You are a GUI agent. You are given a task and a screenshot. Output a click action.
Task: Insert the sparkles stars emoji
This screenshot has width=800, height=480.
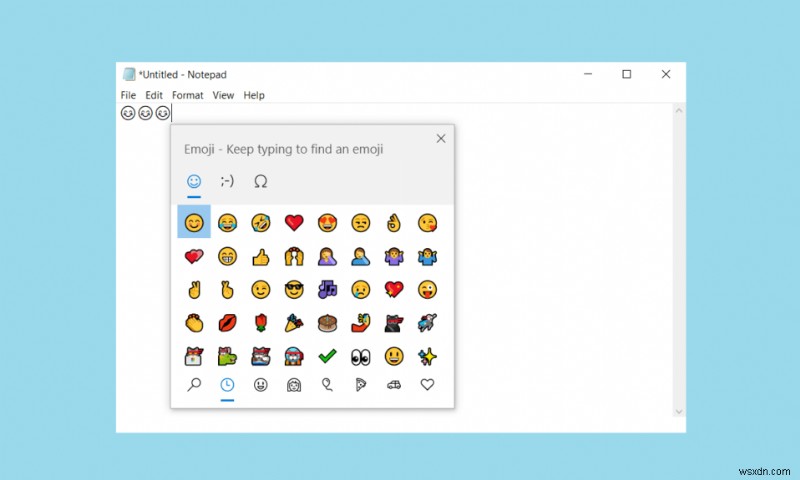coord(427,356)
